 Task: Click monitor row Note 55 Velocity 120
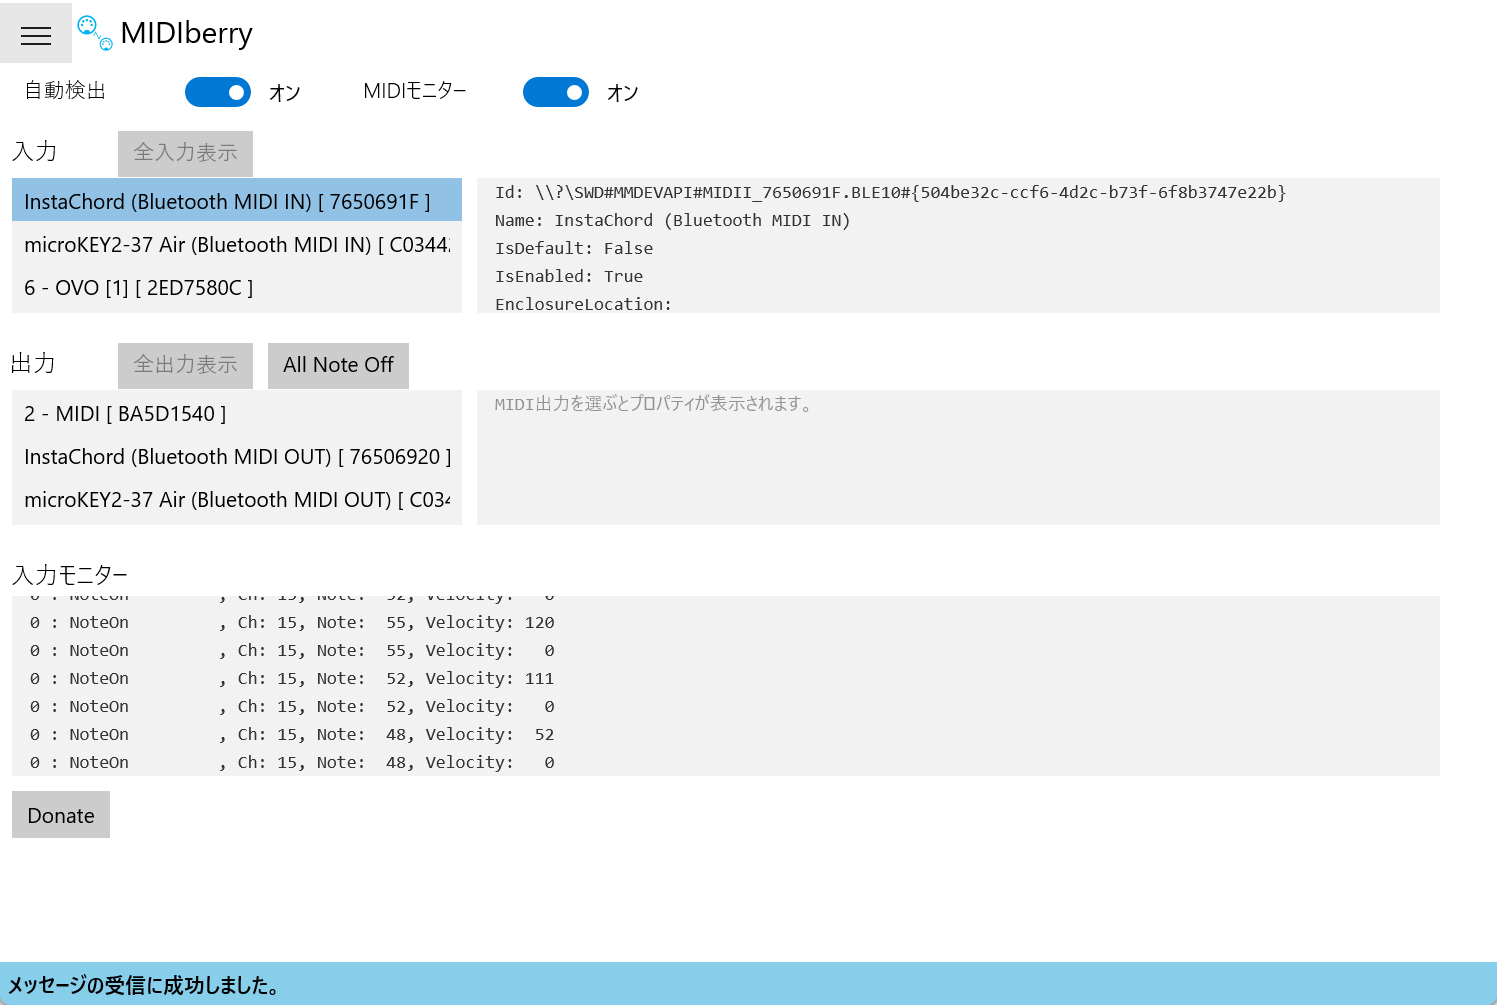292,622
